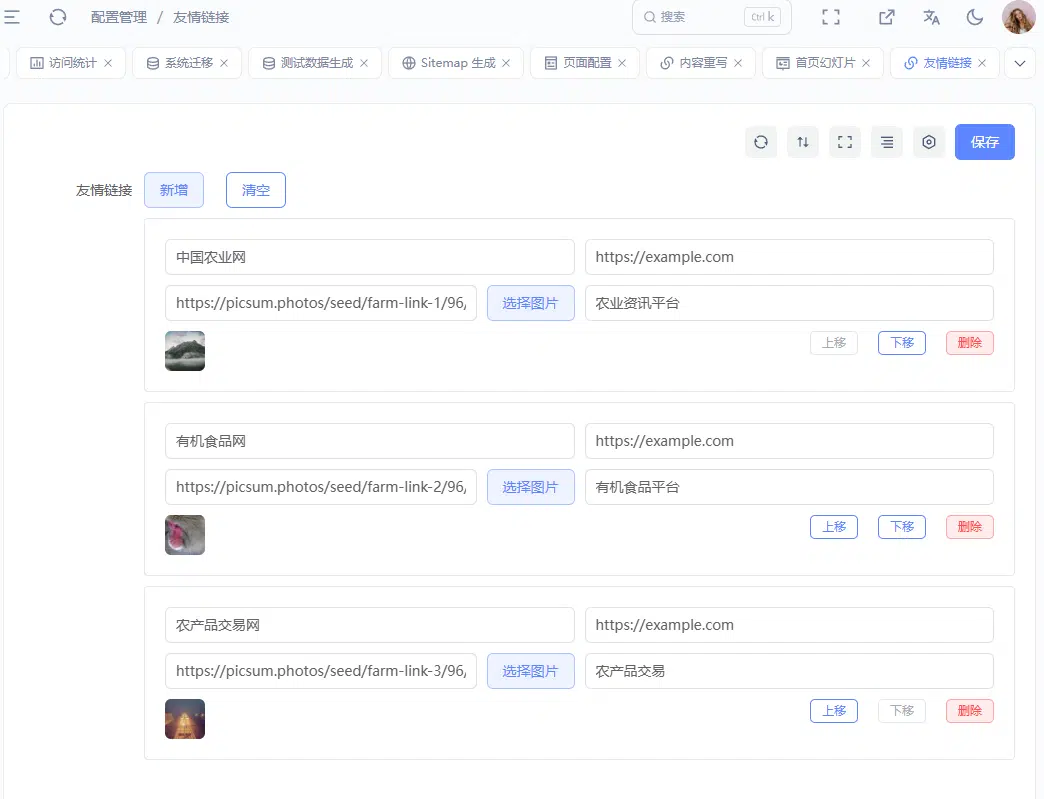The height and width of the screenshot is (799, 1044).
Task: Click the refresh icon in form toolbar
Action: pyautogui.click(x=760, y=142)
